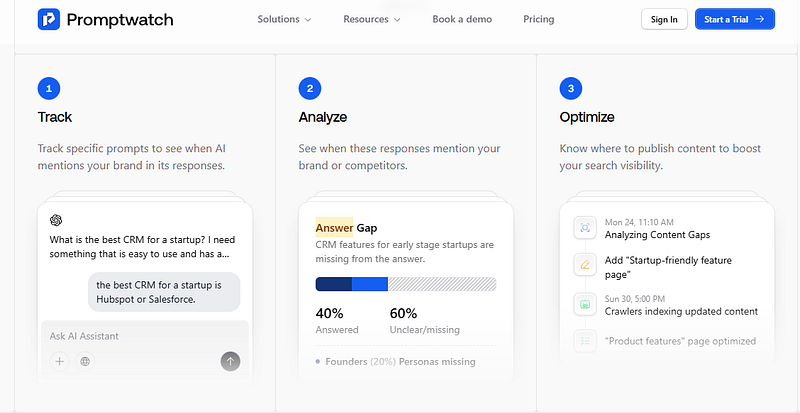Screen dimensions: 800x413
Task: Click Sun 30, 5:00 PM timestamp
Action: (635, 299)
